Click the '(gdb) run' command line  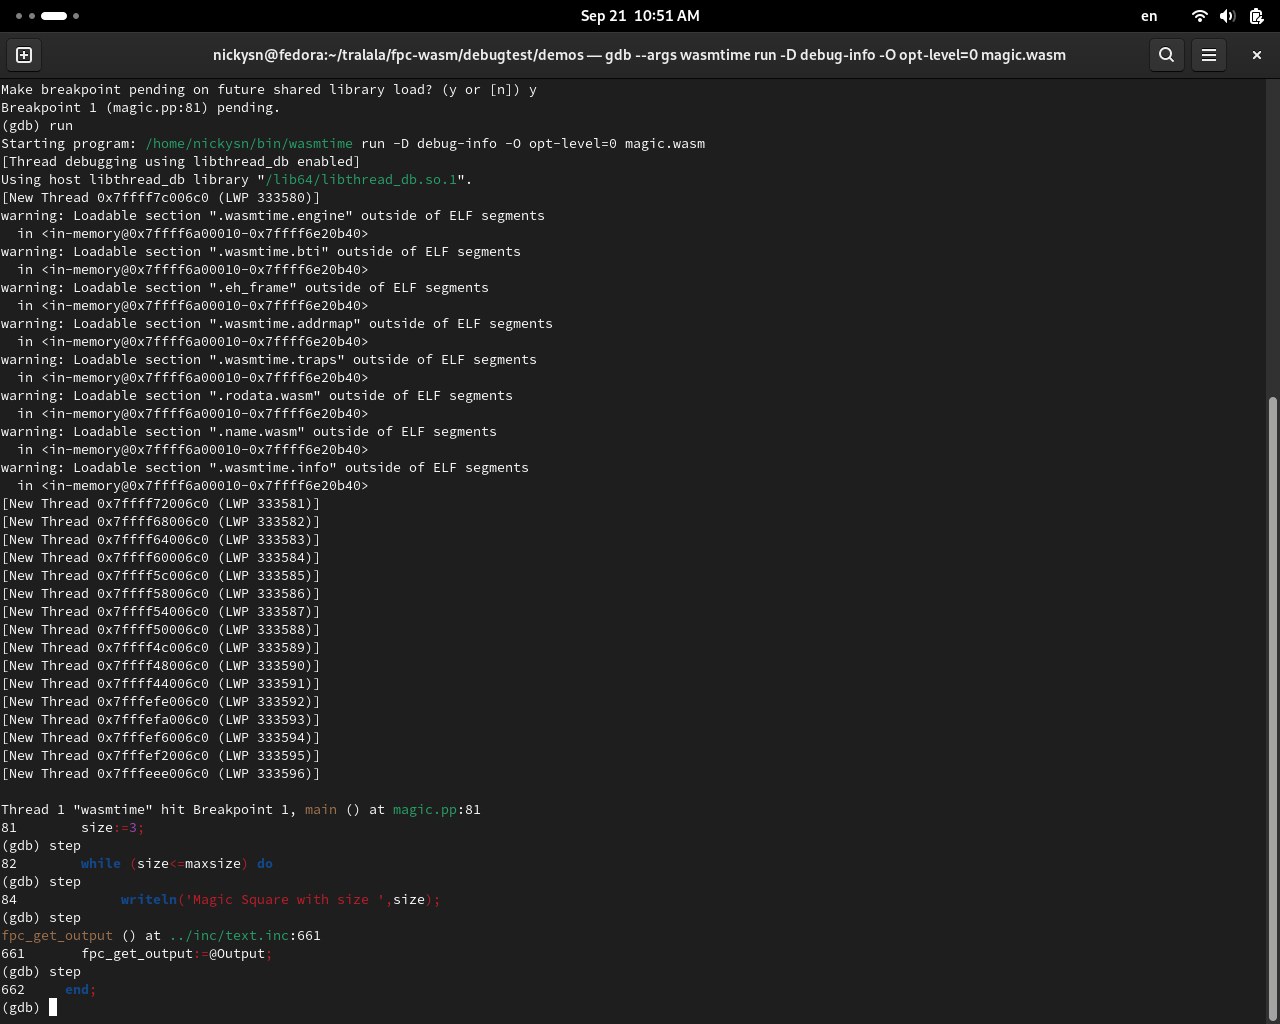37,125
